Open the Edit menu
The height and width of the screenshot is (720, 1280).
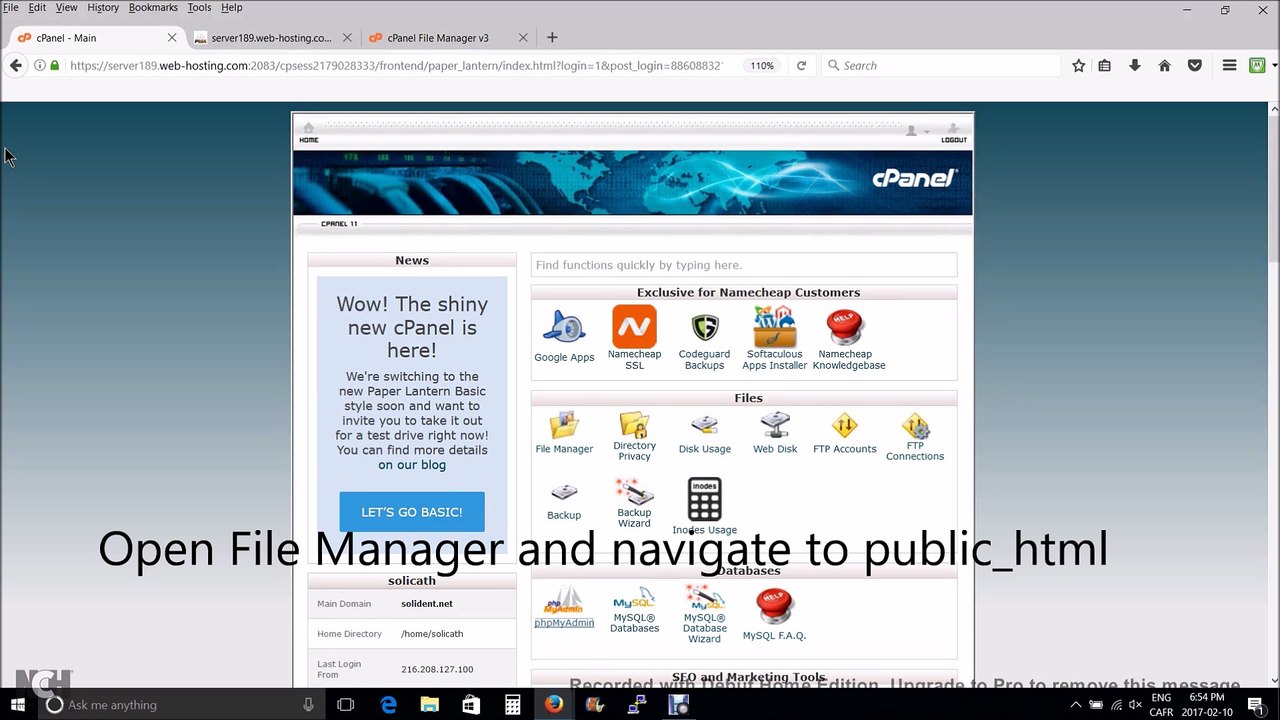coord(37,7)
